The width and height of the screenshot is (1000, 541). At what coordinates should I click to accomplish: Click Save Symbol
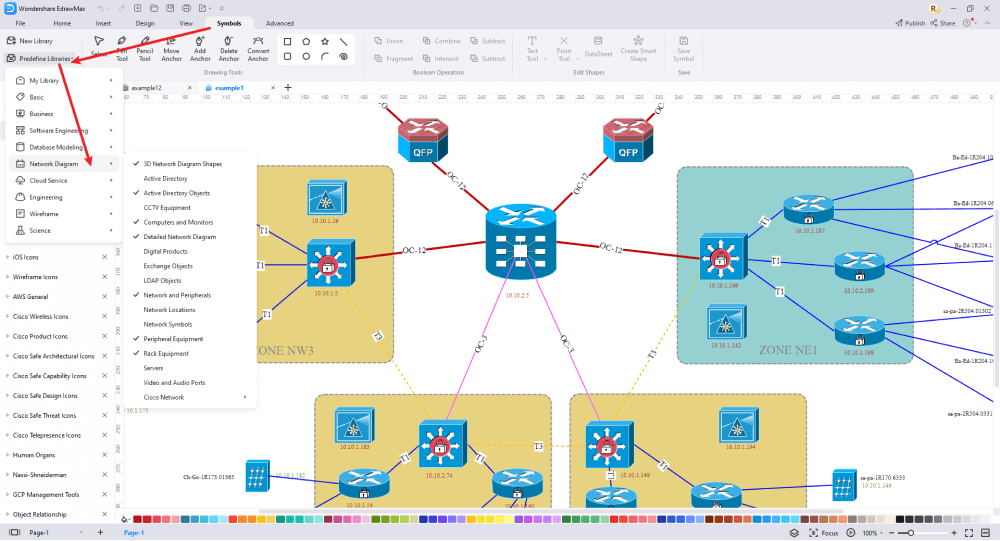[x=684, y=49]
